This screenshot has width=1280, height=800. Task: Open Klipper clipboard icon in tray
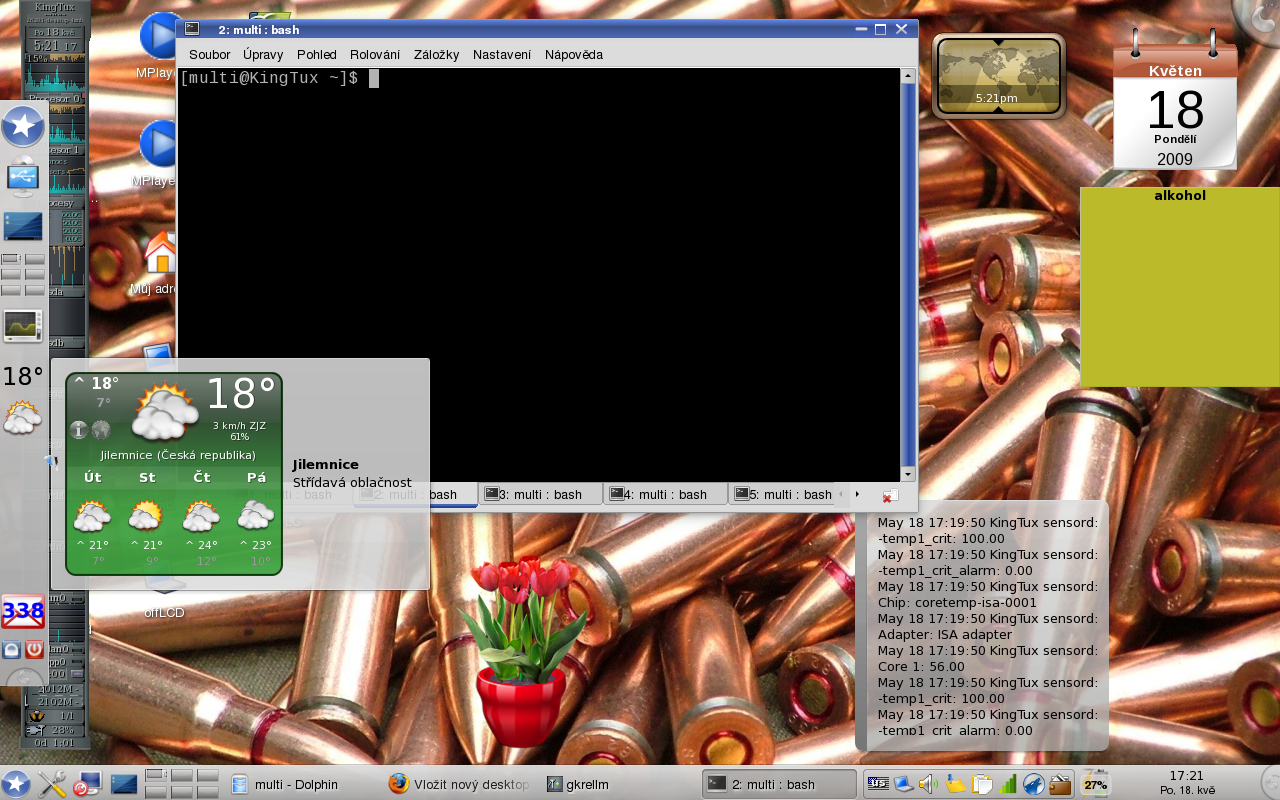click(x=982, y=784)
